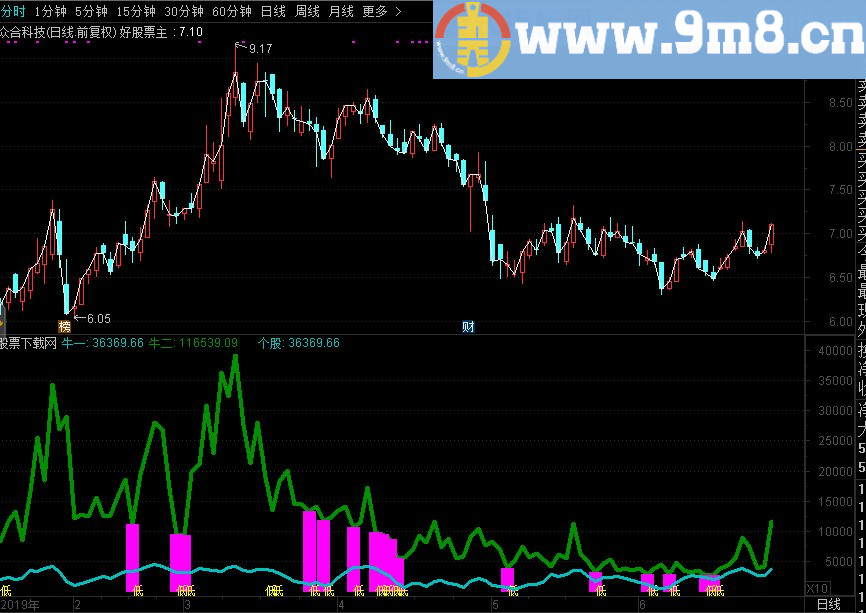Click the 好股票主 : 7.10 indicator value

click(x=161, y=32)
